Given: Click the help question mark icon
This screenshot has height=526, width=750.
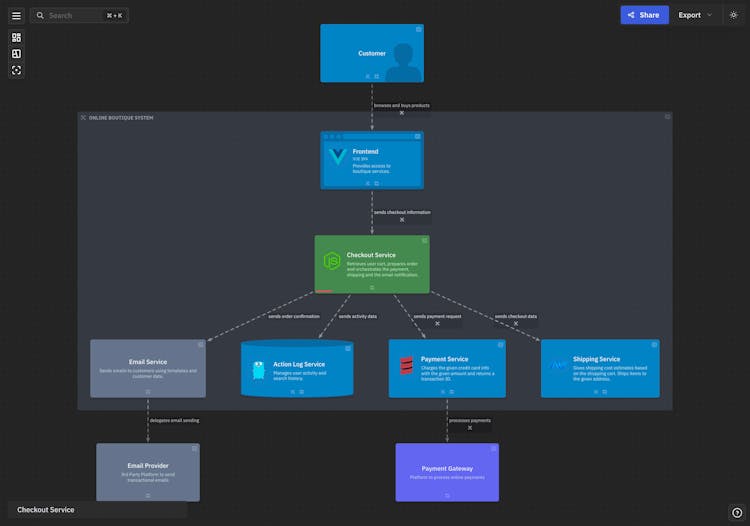Looking at the screenshot, I should pos(737,513).
